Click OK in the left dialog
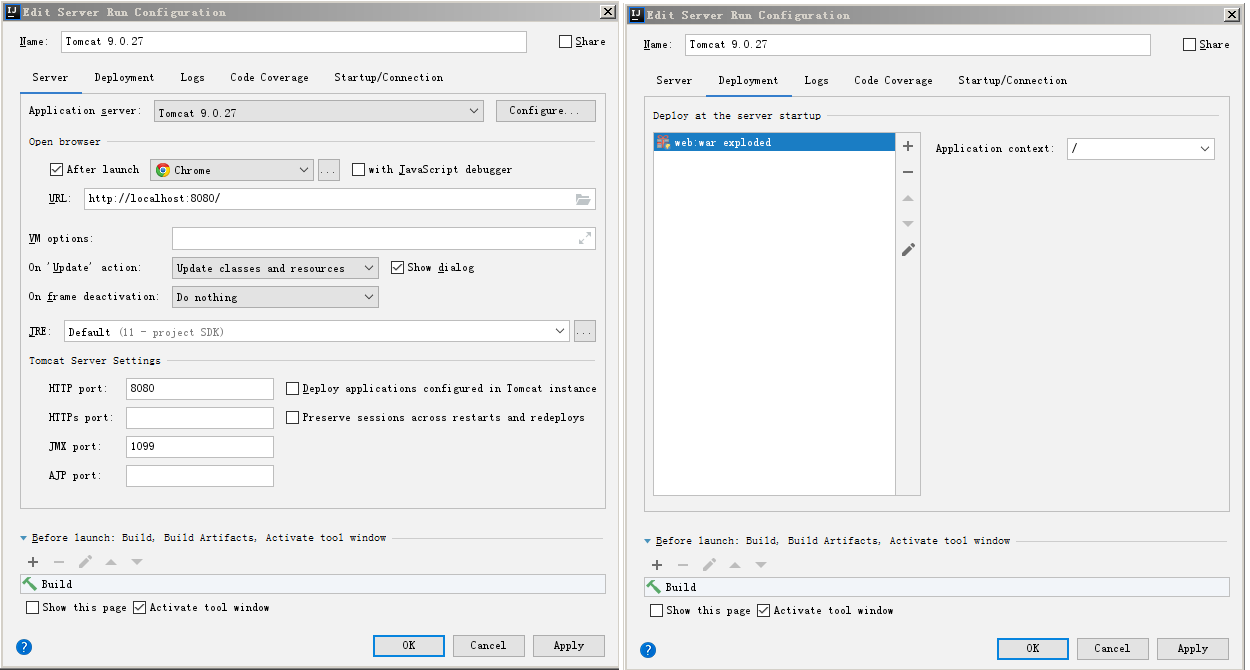This screenshot has width=1250, height=670. (409, 646)
